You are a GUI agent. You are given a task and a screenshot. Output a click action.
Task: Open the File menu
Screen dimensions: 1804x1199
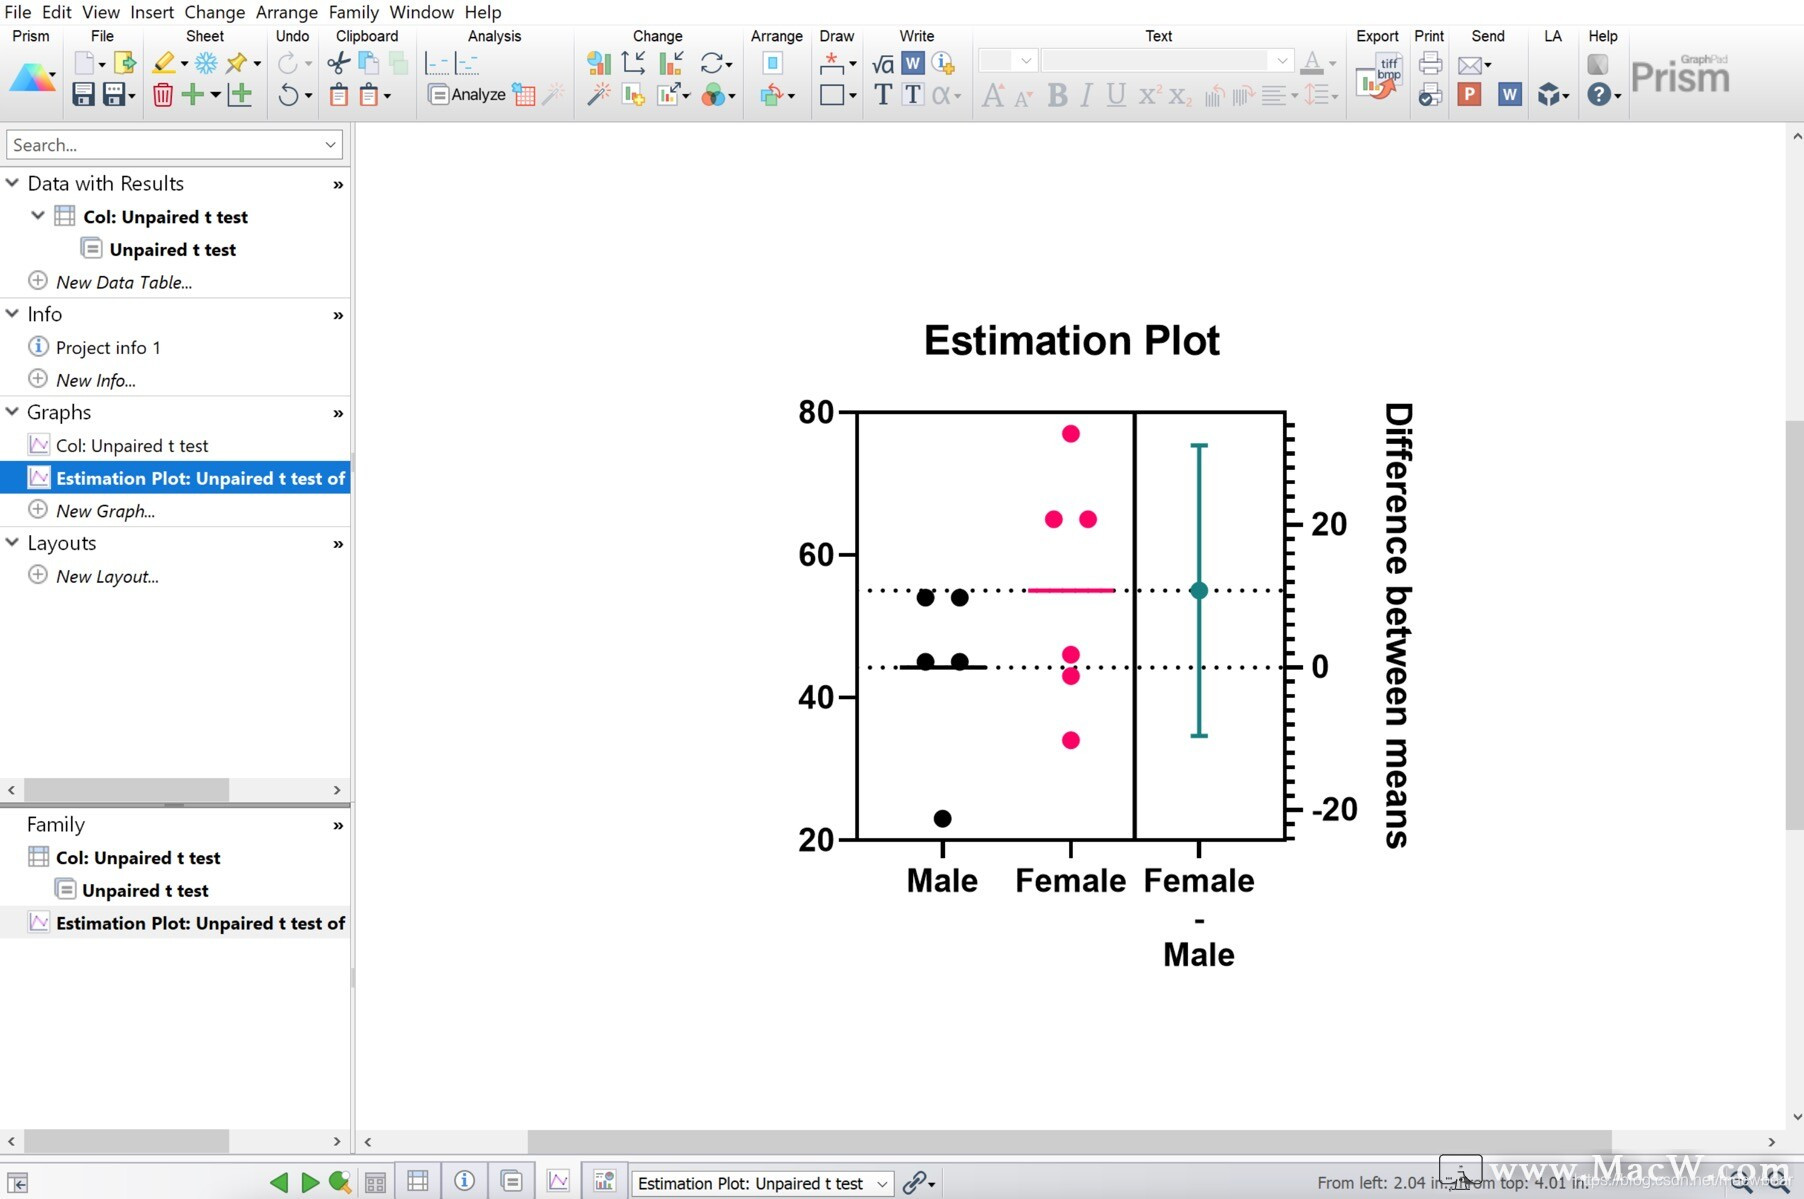(18, 12)
